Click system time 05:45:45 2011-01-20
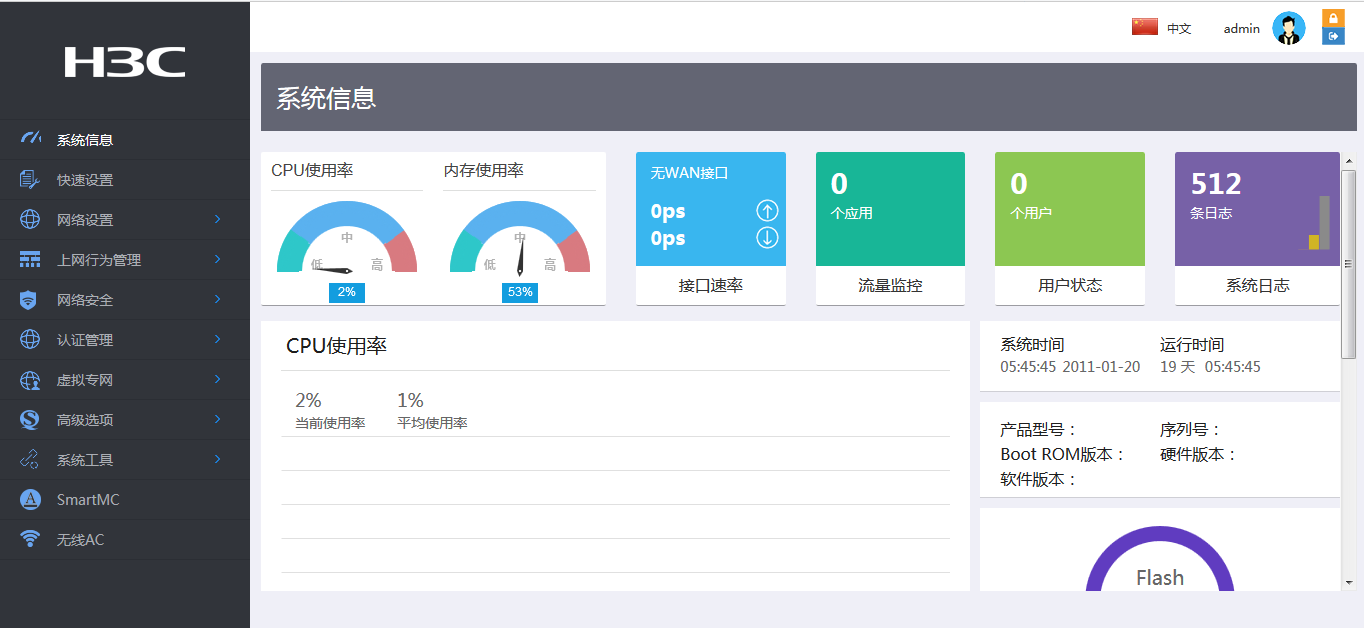 [x=1070, y=367]
